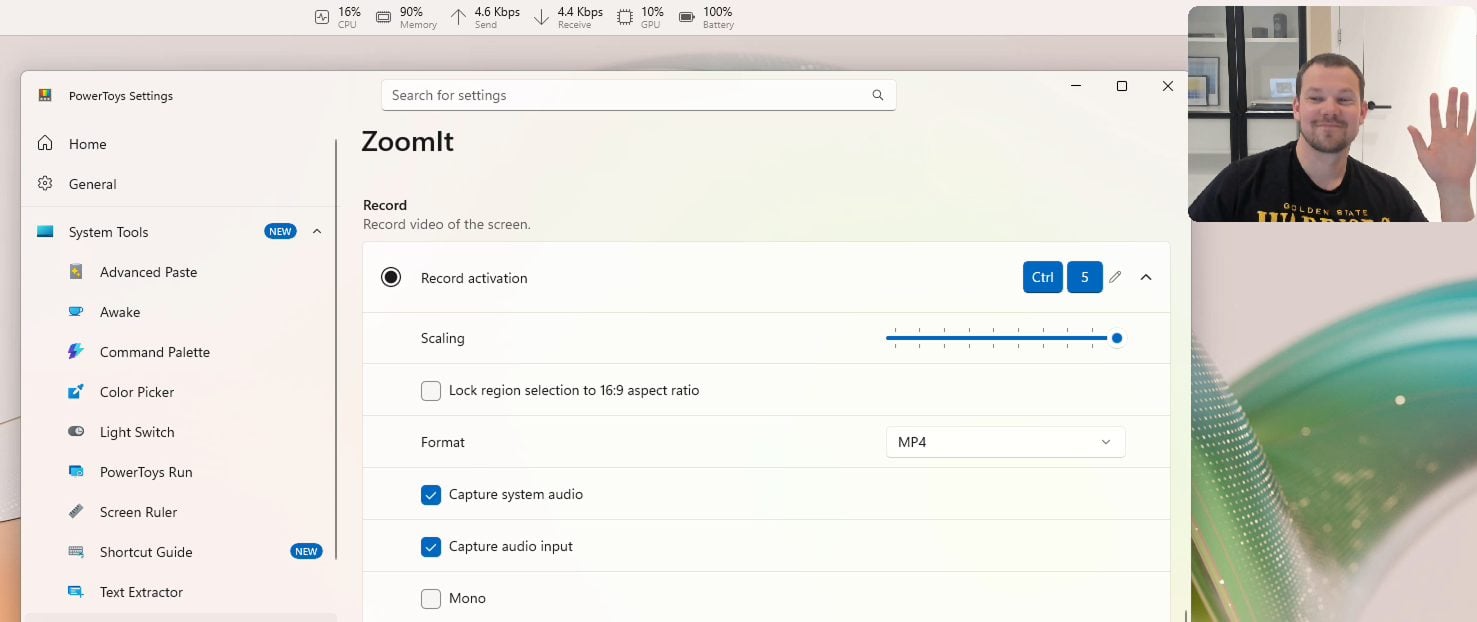Image resolution: width=1477 pixels, height=622 pixels.
Task: Collapse the System Tools group chevron
Action: point(317,231)
